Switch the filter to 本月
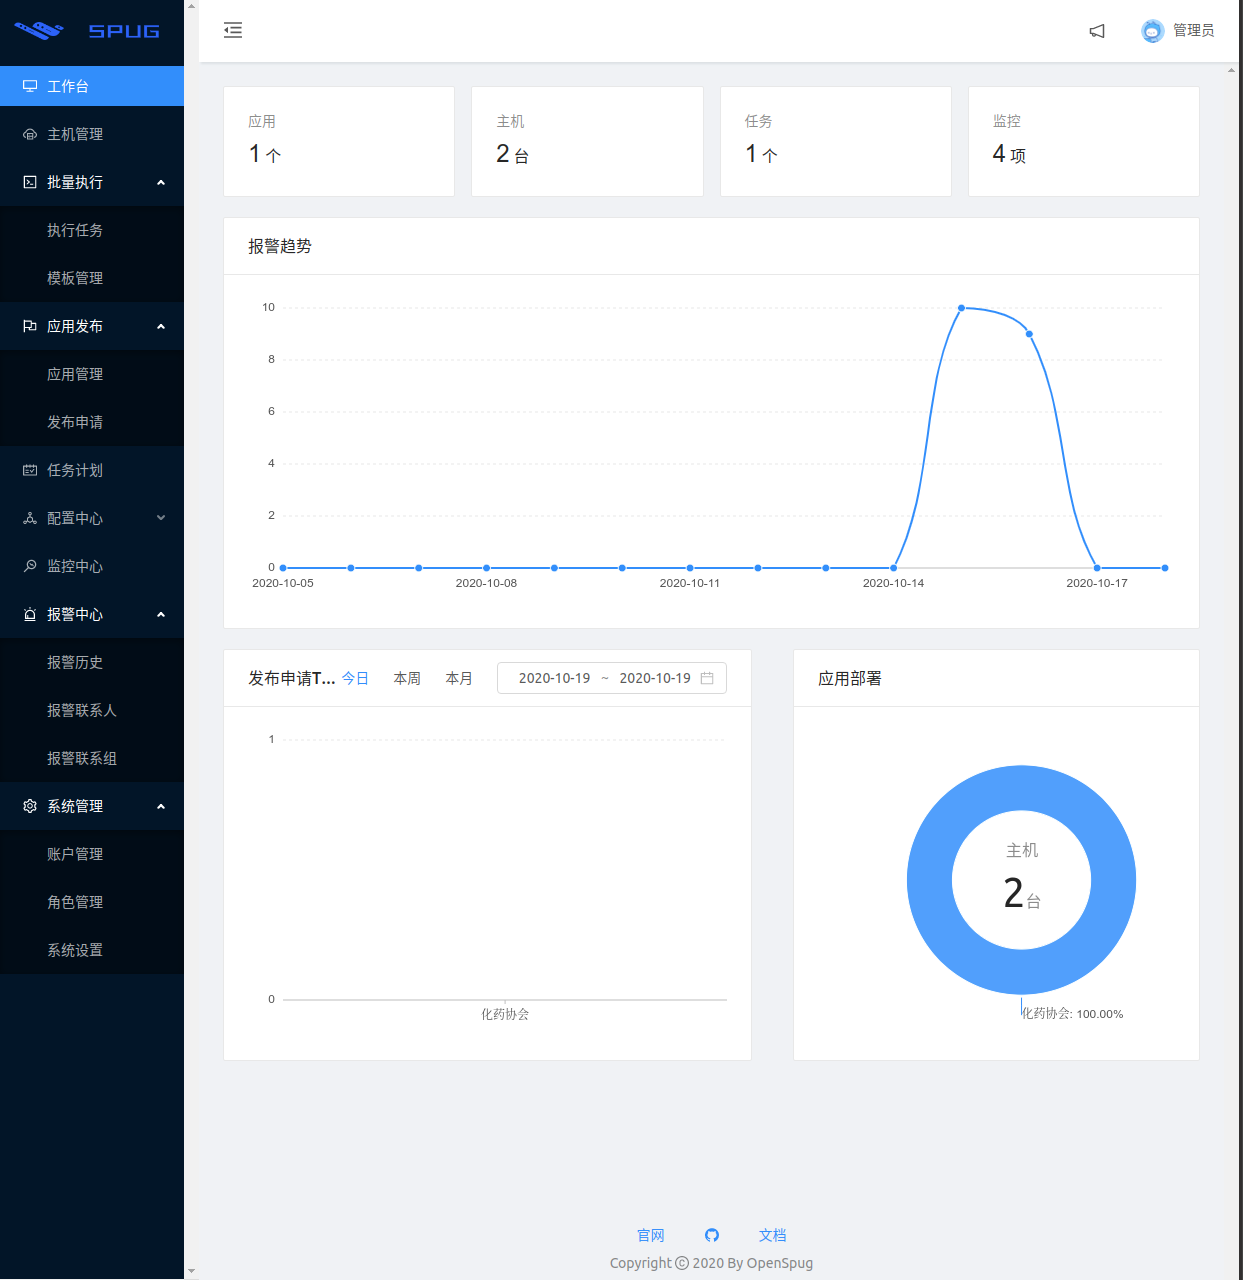The width and height of the screenshot is (1243, 1280). pos(459,678)
